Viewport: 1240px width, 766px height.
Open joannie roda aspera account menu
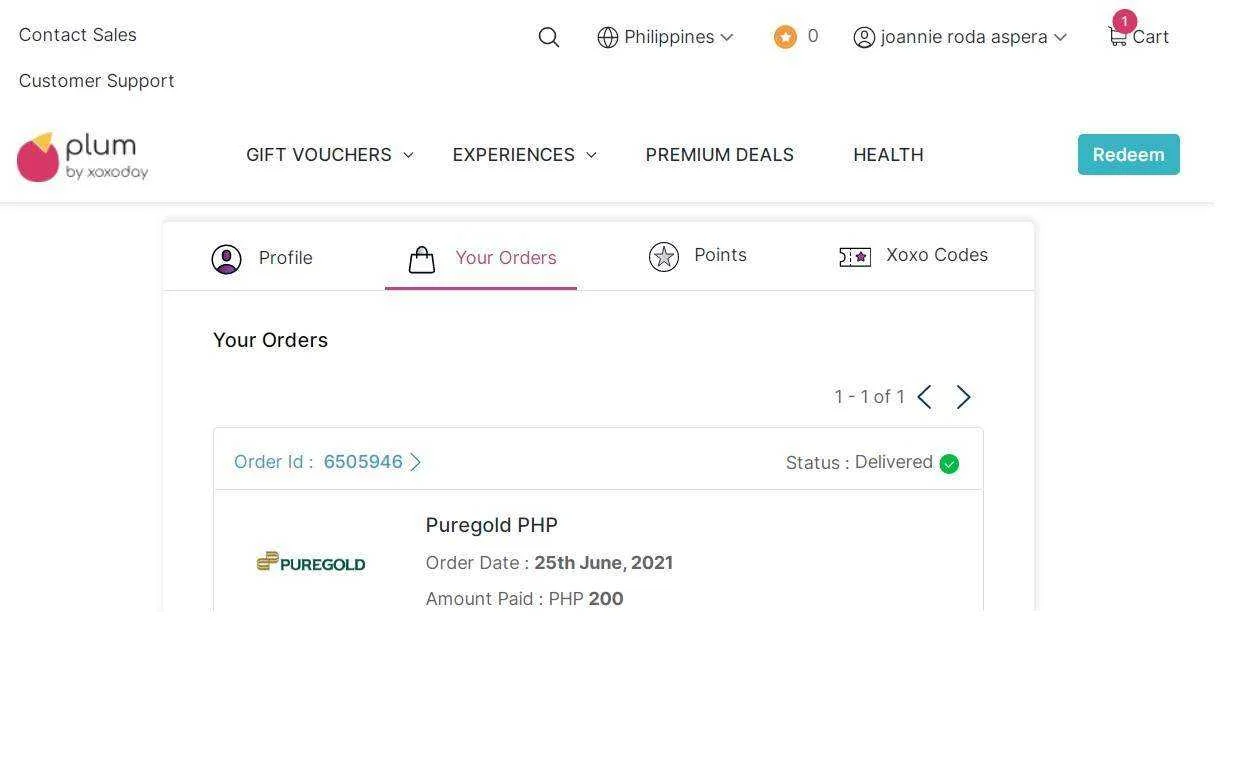960,37
